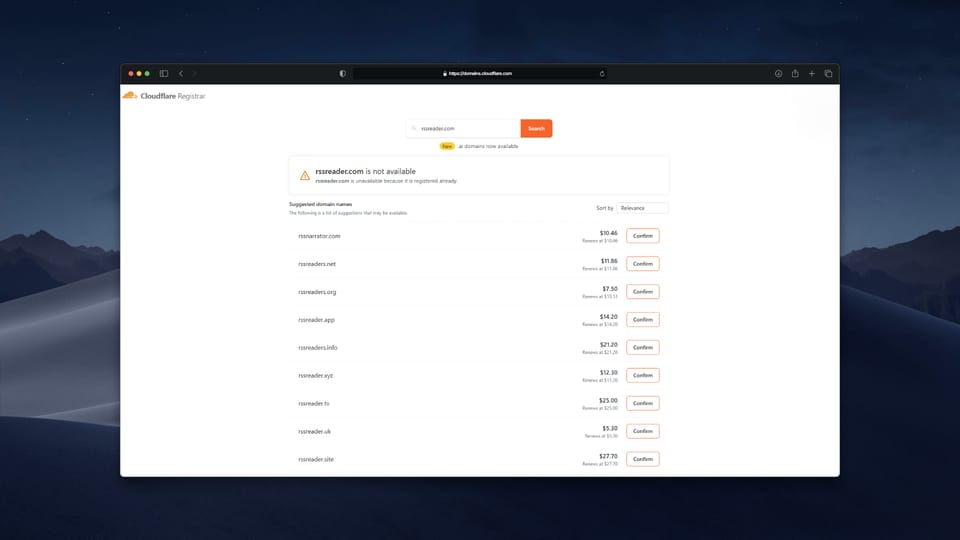Confirm the rssreader.xyz domain
The image size is (960, 540).
(643, 375)
